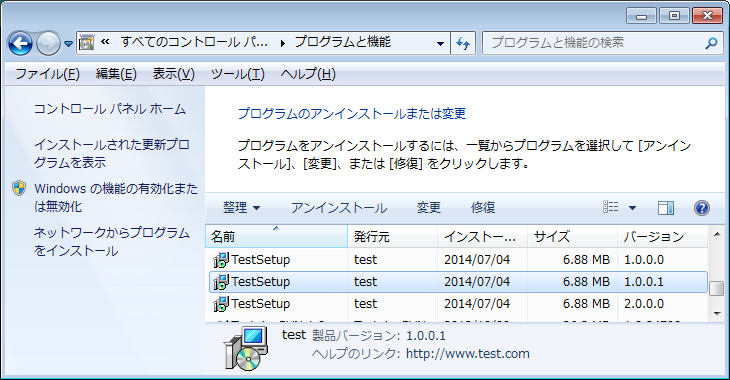This screenshot has width=730, height=380.
Task: Close the Programs and Features window
Action: [707, 16]
